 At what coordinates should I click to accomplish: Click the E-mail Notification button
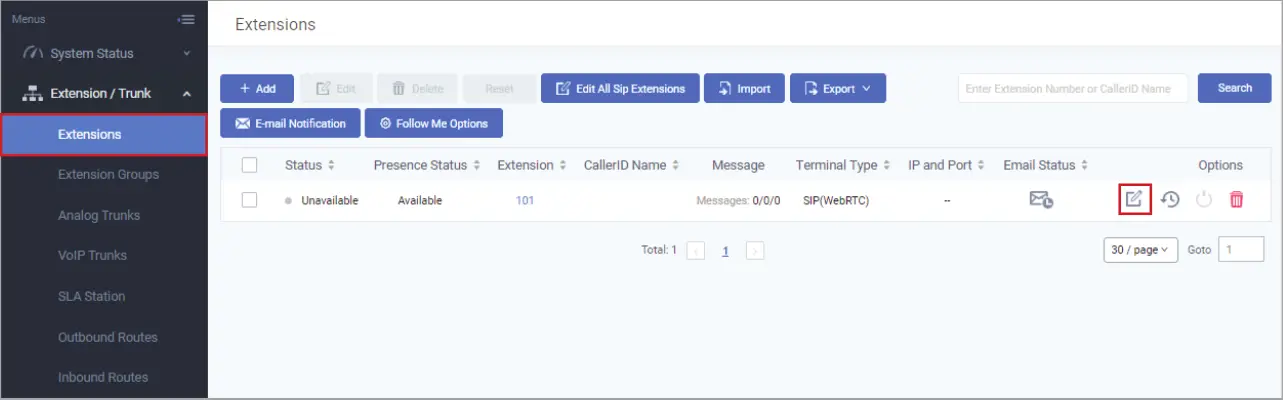tap(290, 123)
